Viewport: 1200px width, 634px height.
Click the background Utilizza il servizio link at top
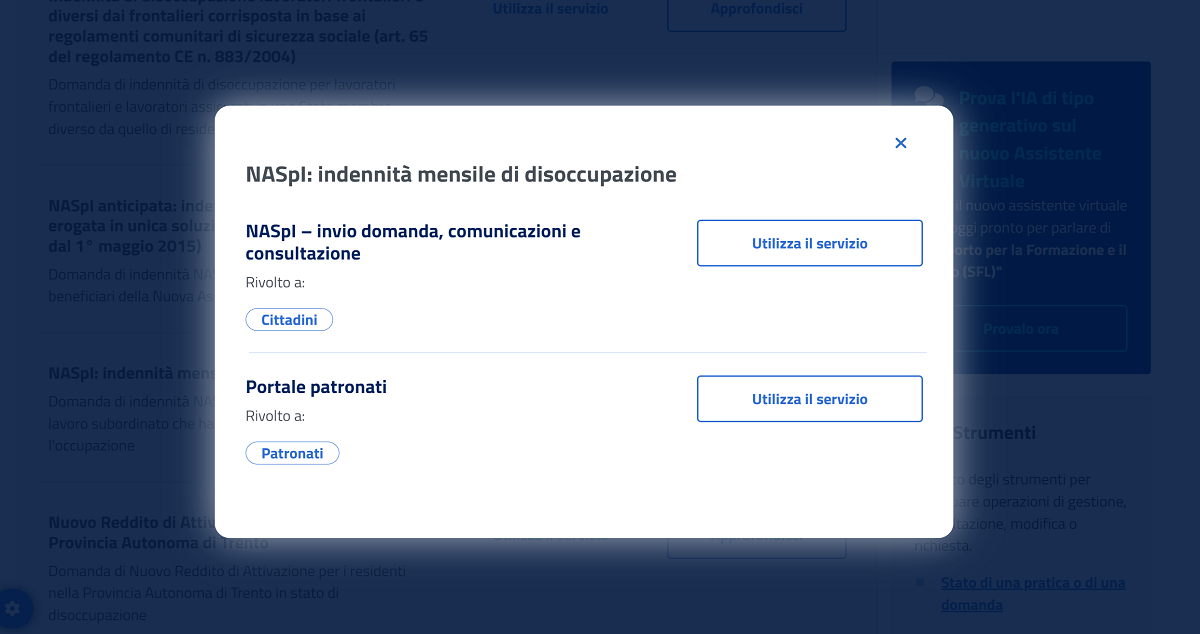tap(550, 9)
